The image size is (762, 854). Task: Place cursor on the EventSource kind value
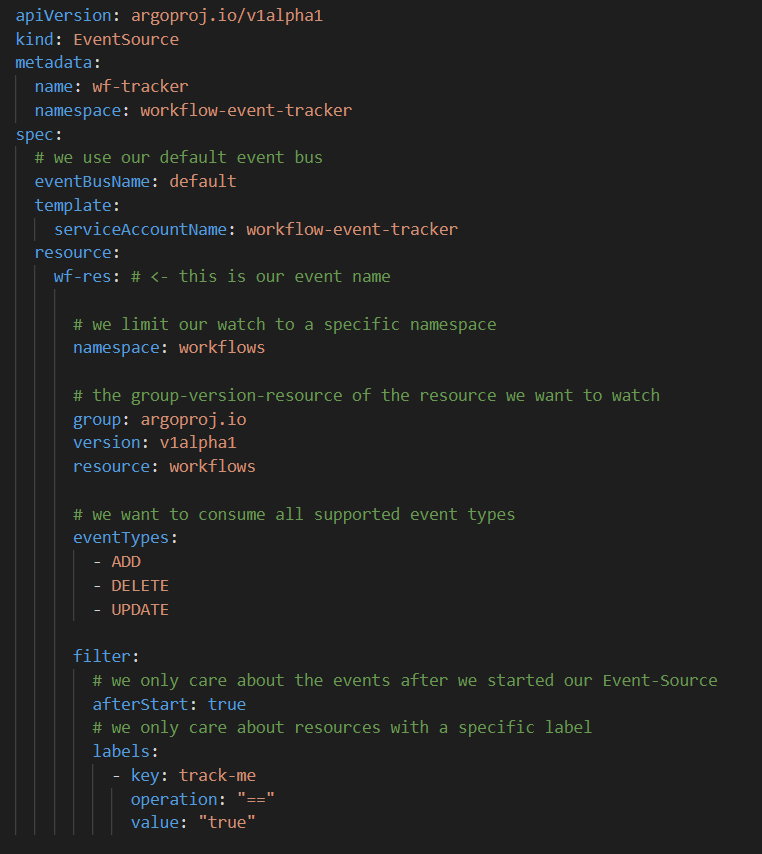[126, 40]
